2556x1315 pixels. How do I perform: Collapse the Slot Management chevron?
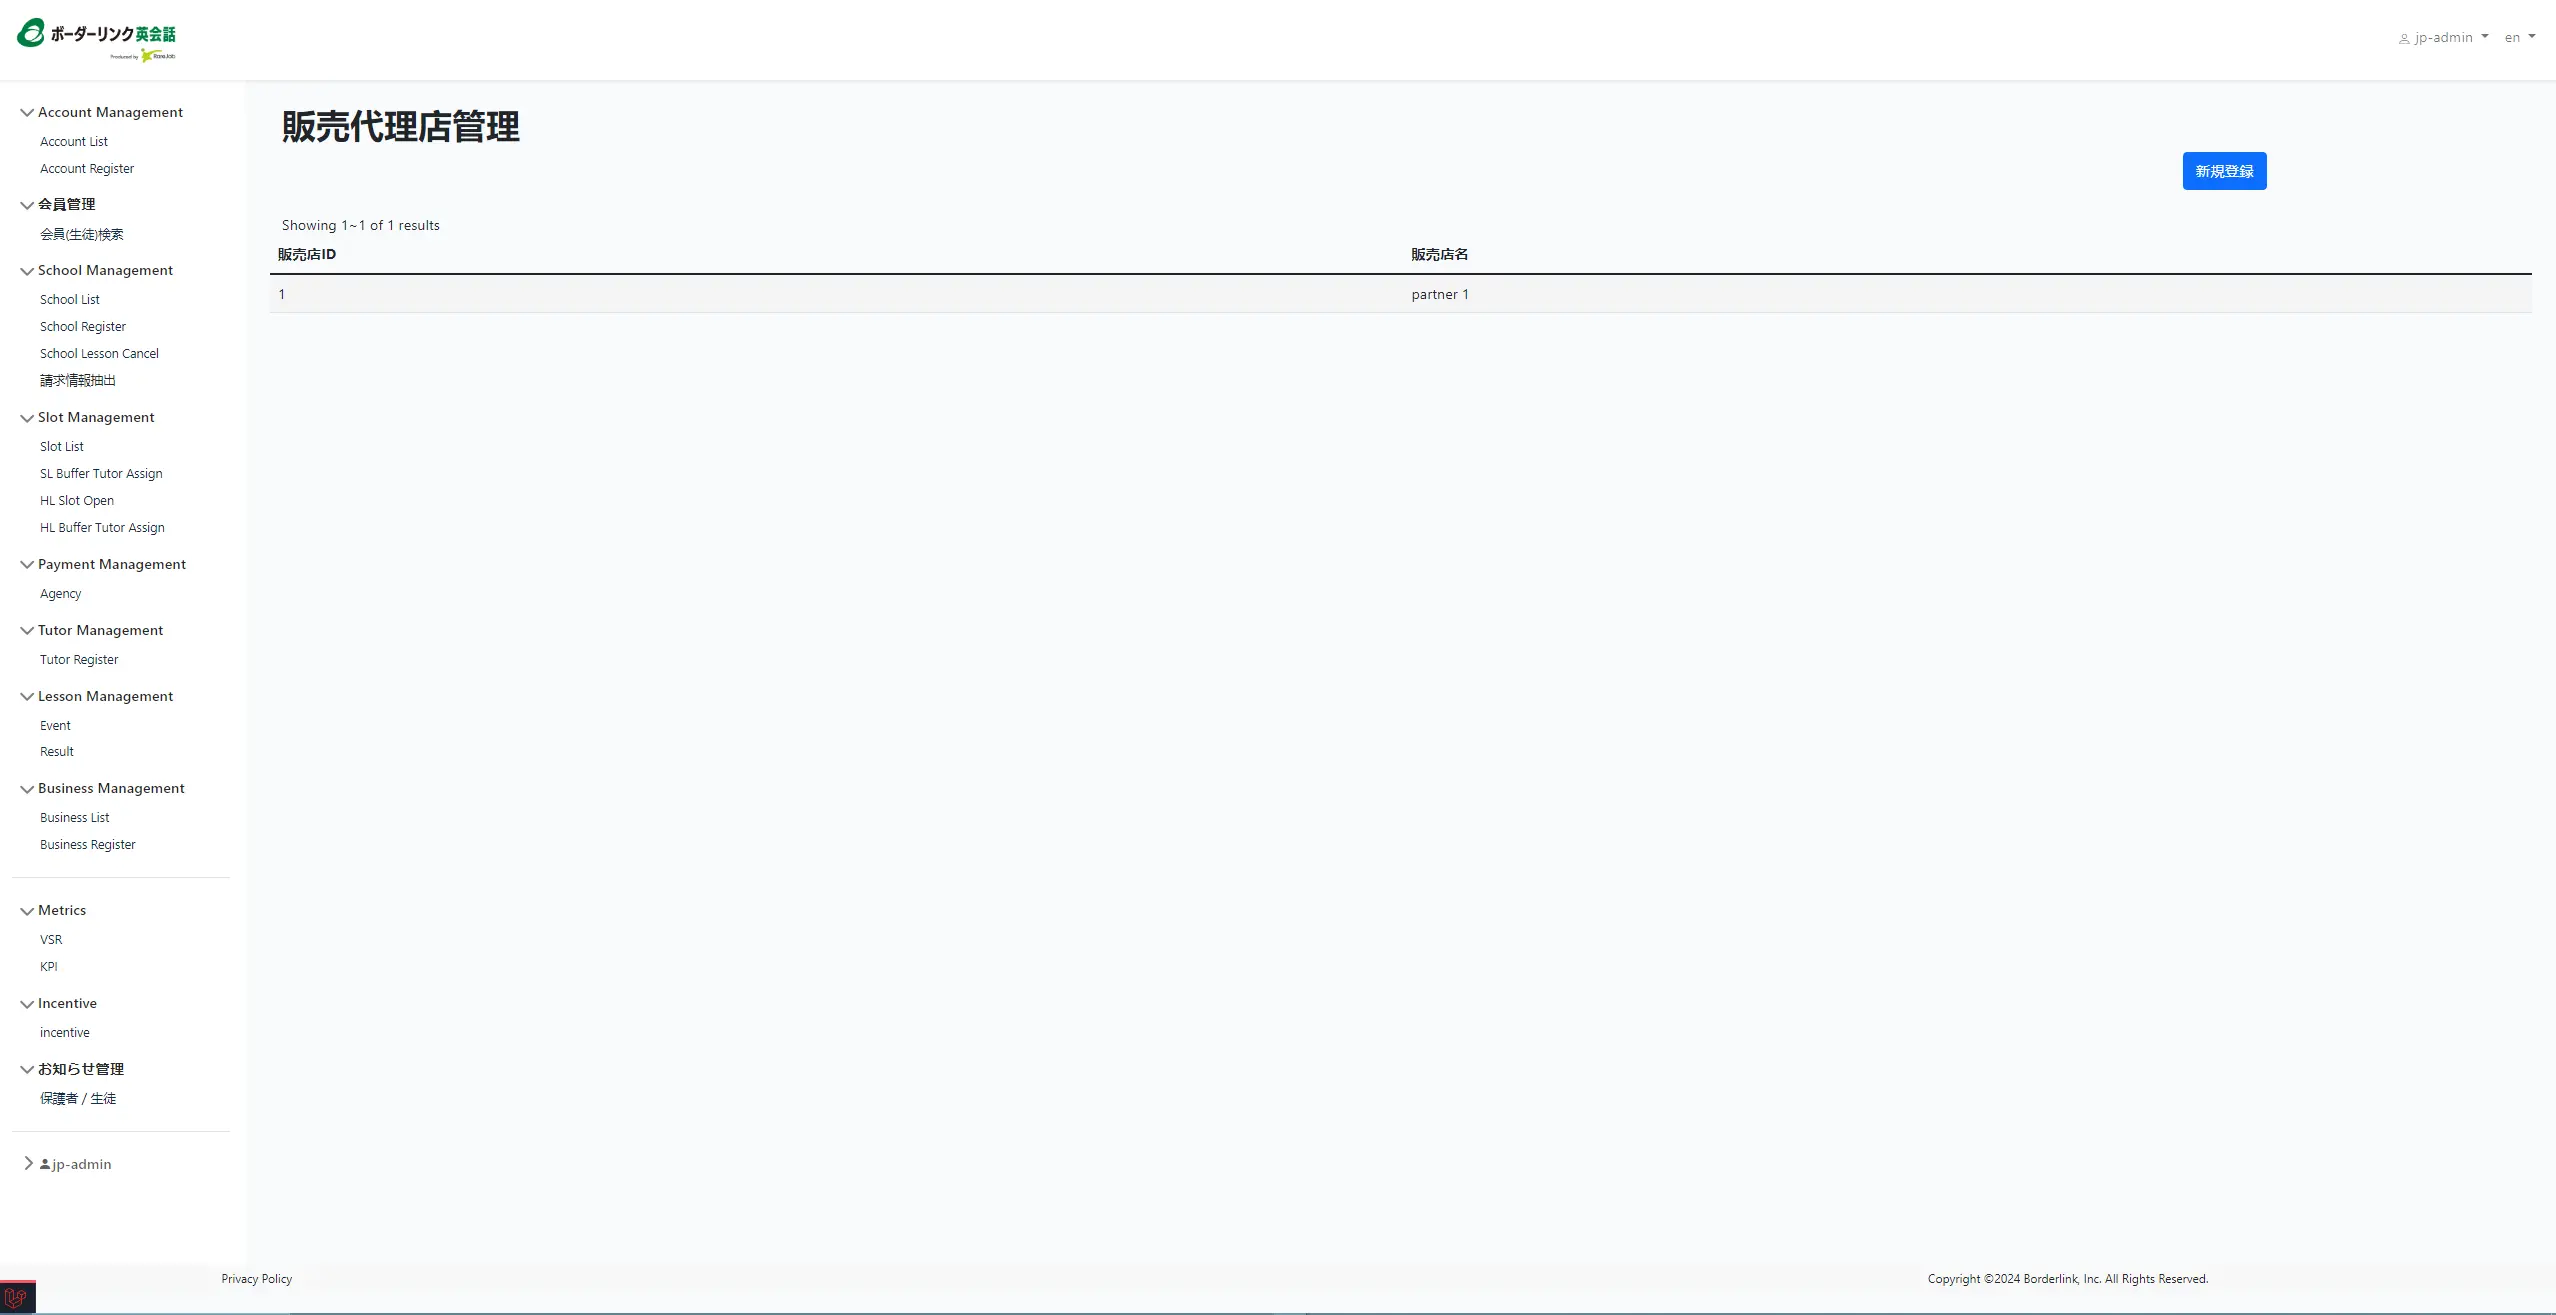tap(27, 418)
